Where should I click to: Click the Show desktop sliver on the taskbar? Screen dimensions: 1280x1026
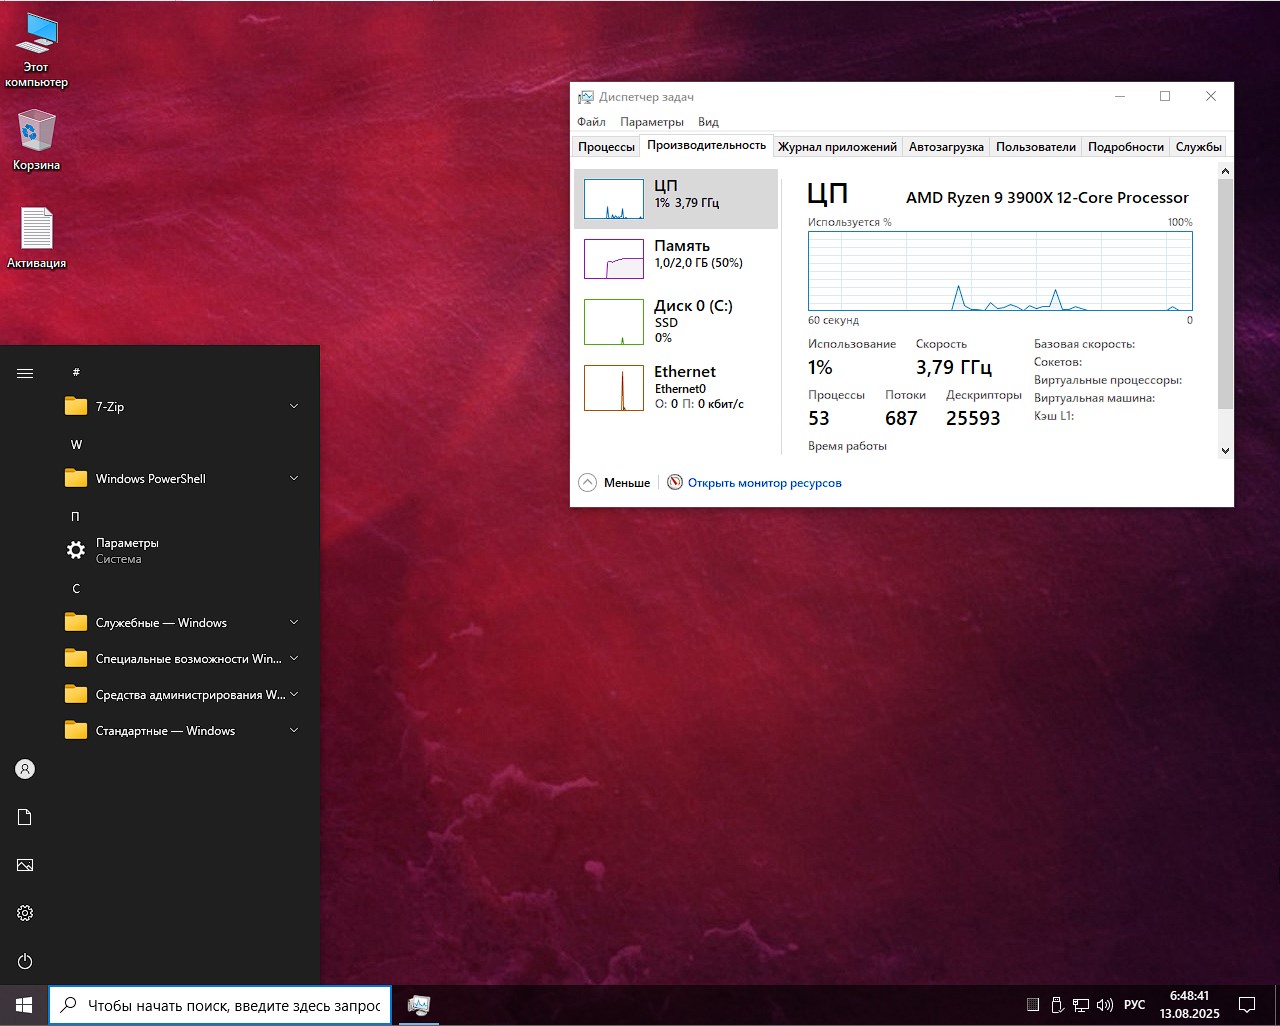coord(1277,1005)
